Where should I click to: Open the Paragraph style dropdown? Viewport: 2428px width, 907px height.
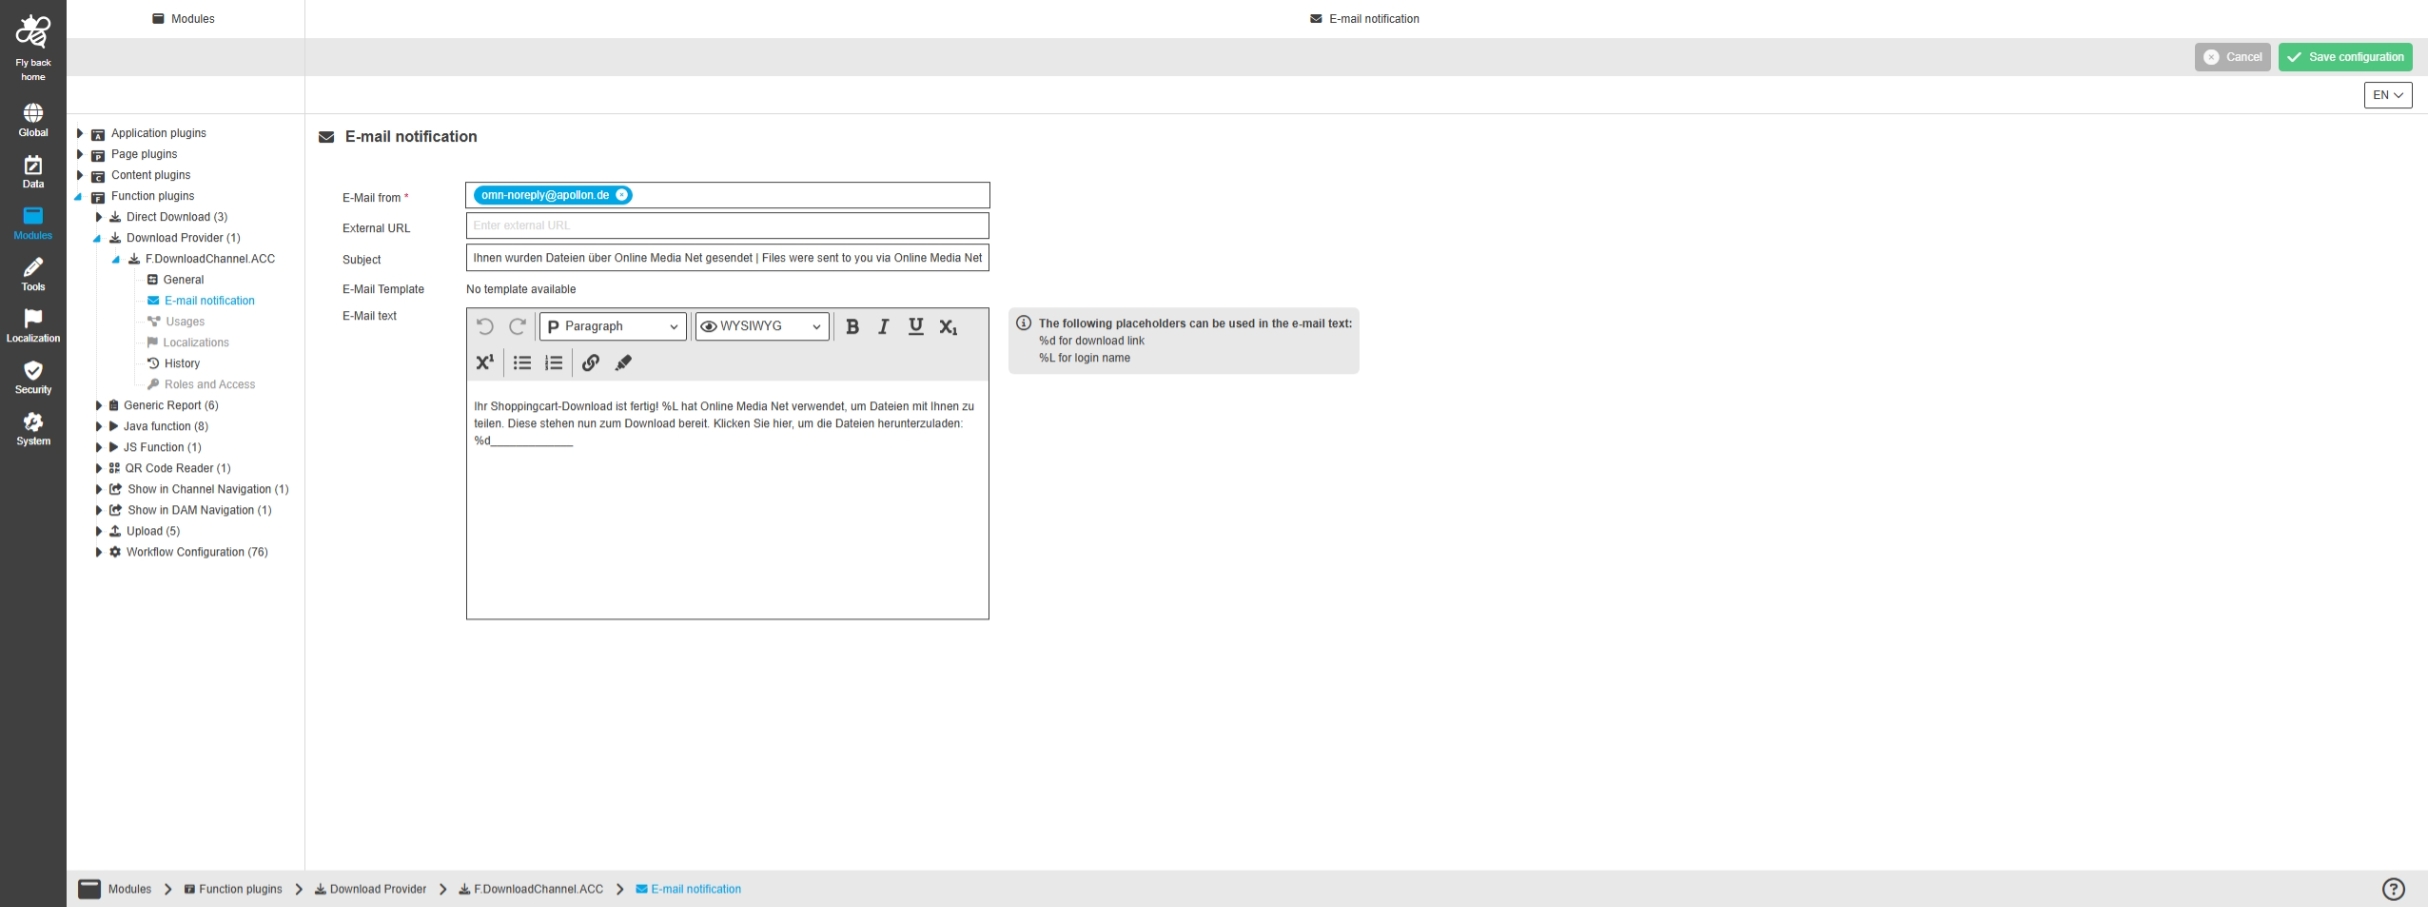pos(613,326)
